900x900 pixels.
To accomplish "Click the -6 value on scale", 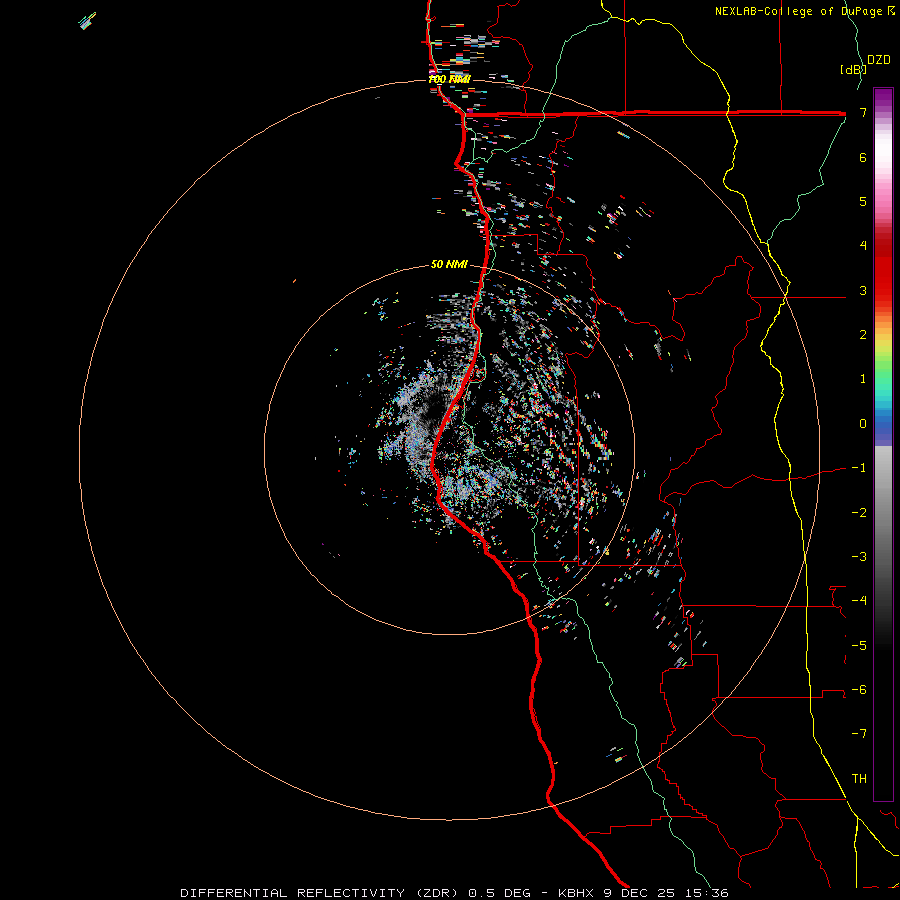I will point(859,690).
